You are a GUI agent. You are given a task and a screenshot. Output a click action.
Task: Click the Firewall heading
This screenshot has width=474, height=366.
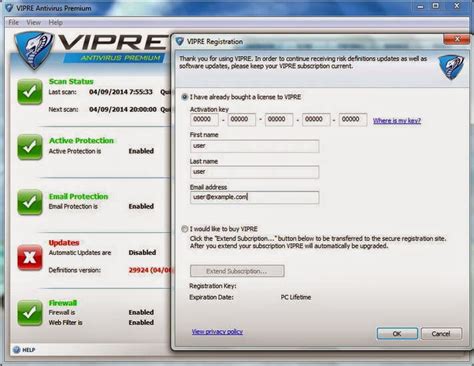63,303
